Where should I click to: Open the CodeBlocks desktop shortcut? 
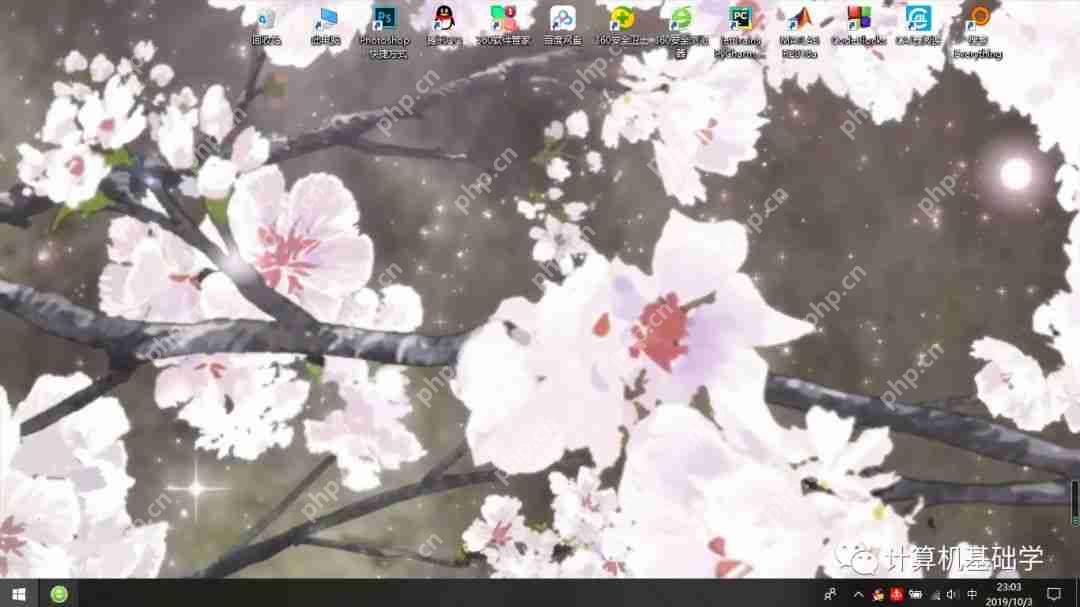coord(858,22)
